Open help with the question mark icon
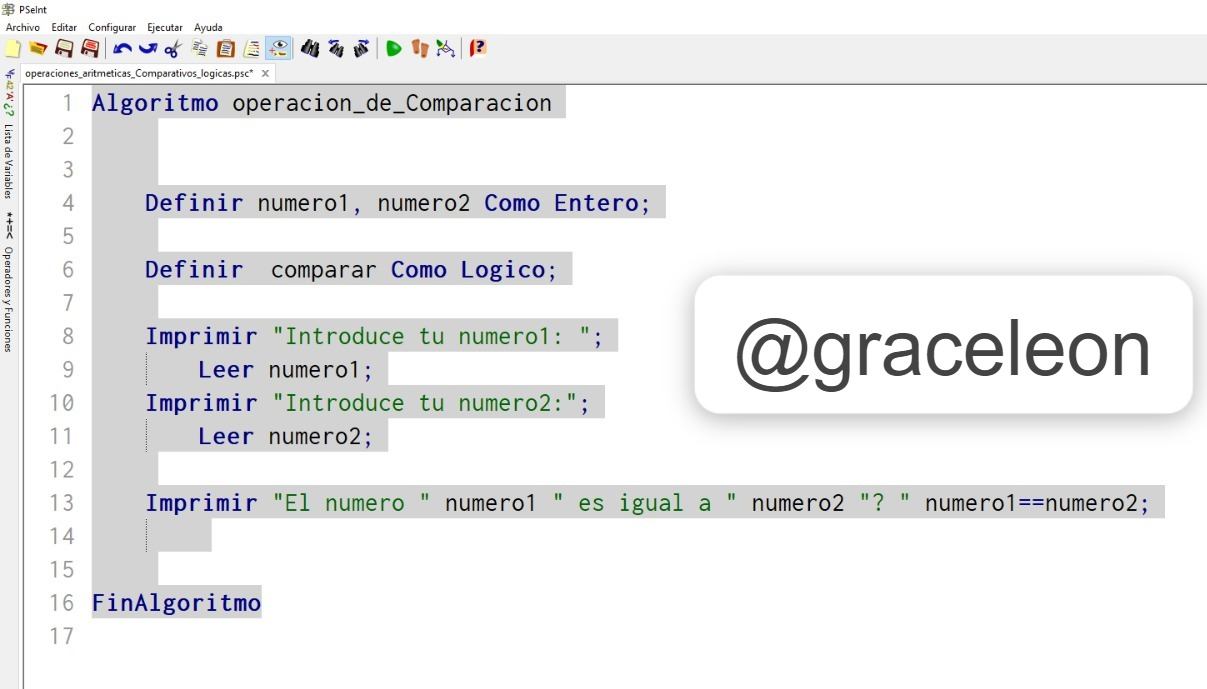The width and height of the screenshot is (1207, 689). (x=478, y=48)
